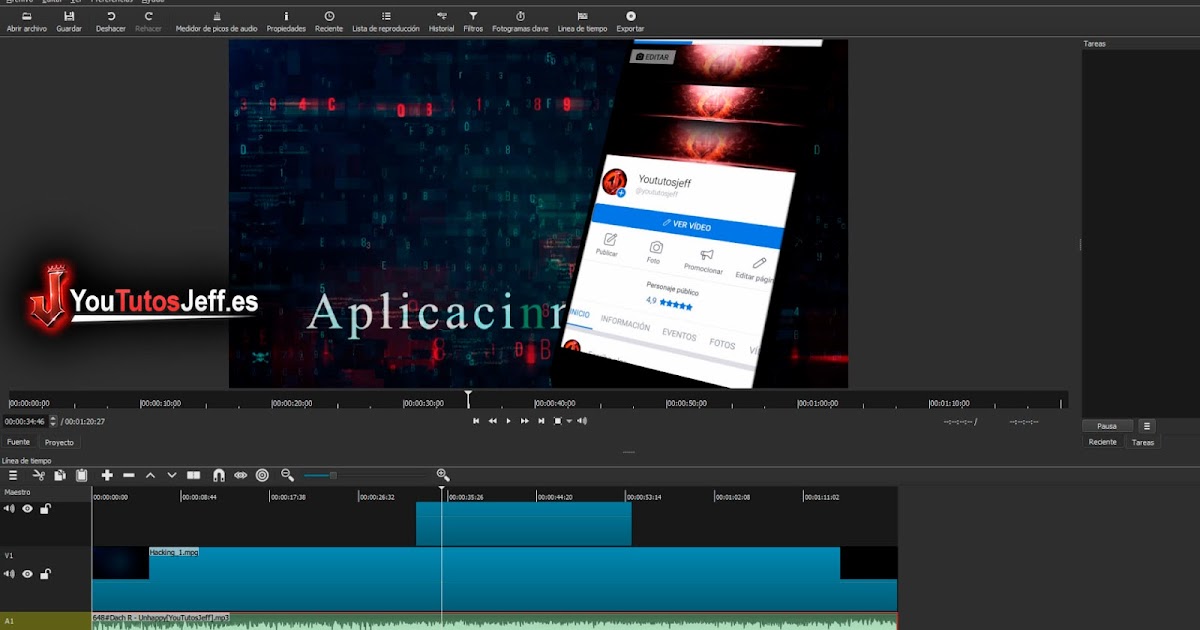Switch to the Proyecto tab
Screen dimensions: 1200x630
click(x=59, y=442)
